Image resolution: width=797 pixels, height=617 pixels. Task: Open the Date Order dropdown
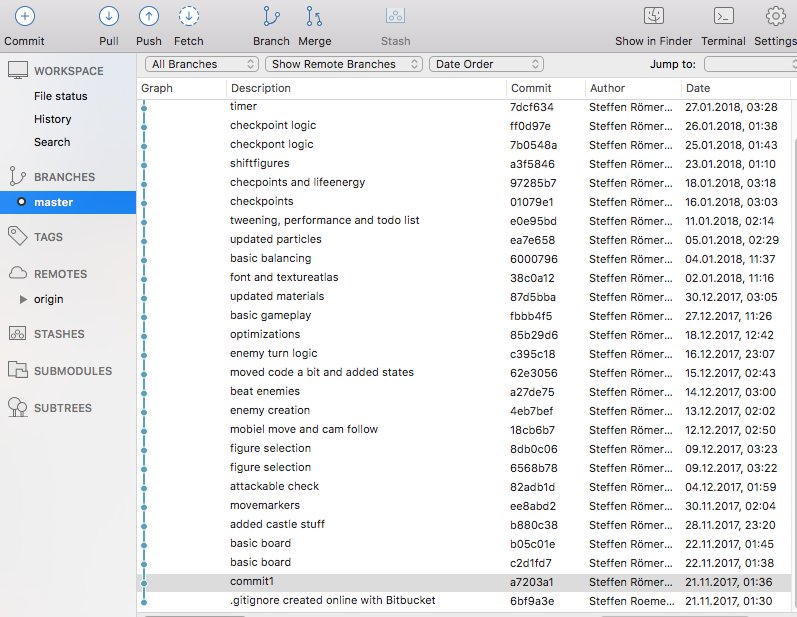point(486,64)
